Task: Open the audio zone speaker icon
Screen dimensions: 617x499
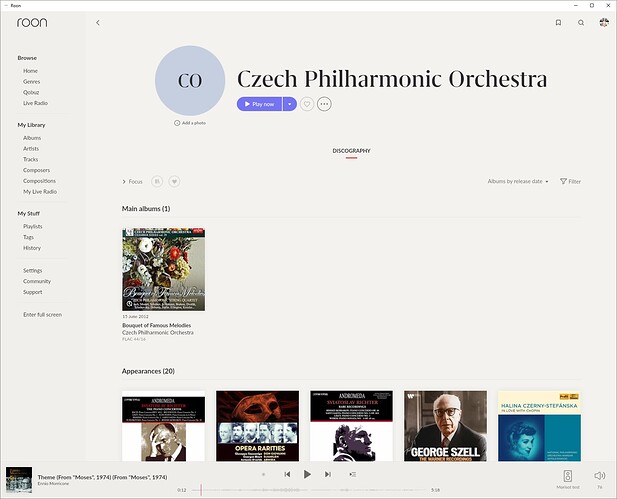Action: [568, 476]
